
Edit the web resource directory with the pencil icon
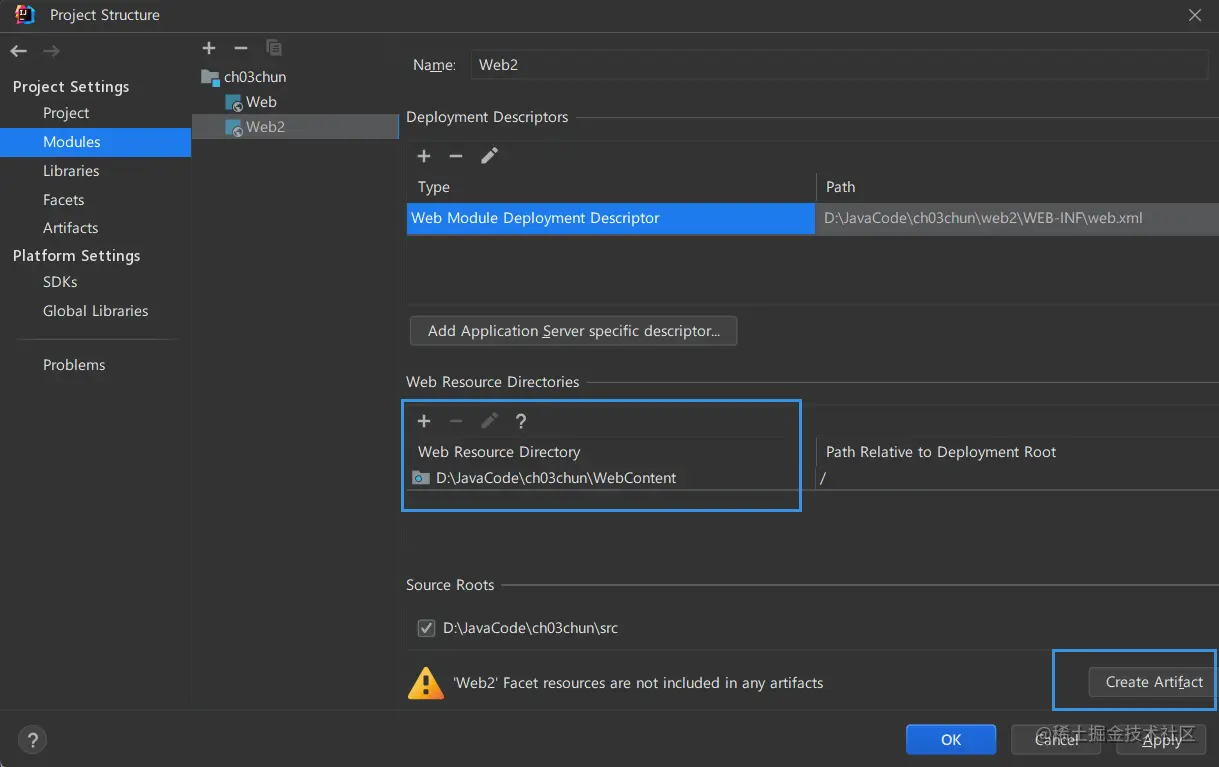tap(489, 421)
